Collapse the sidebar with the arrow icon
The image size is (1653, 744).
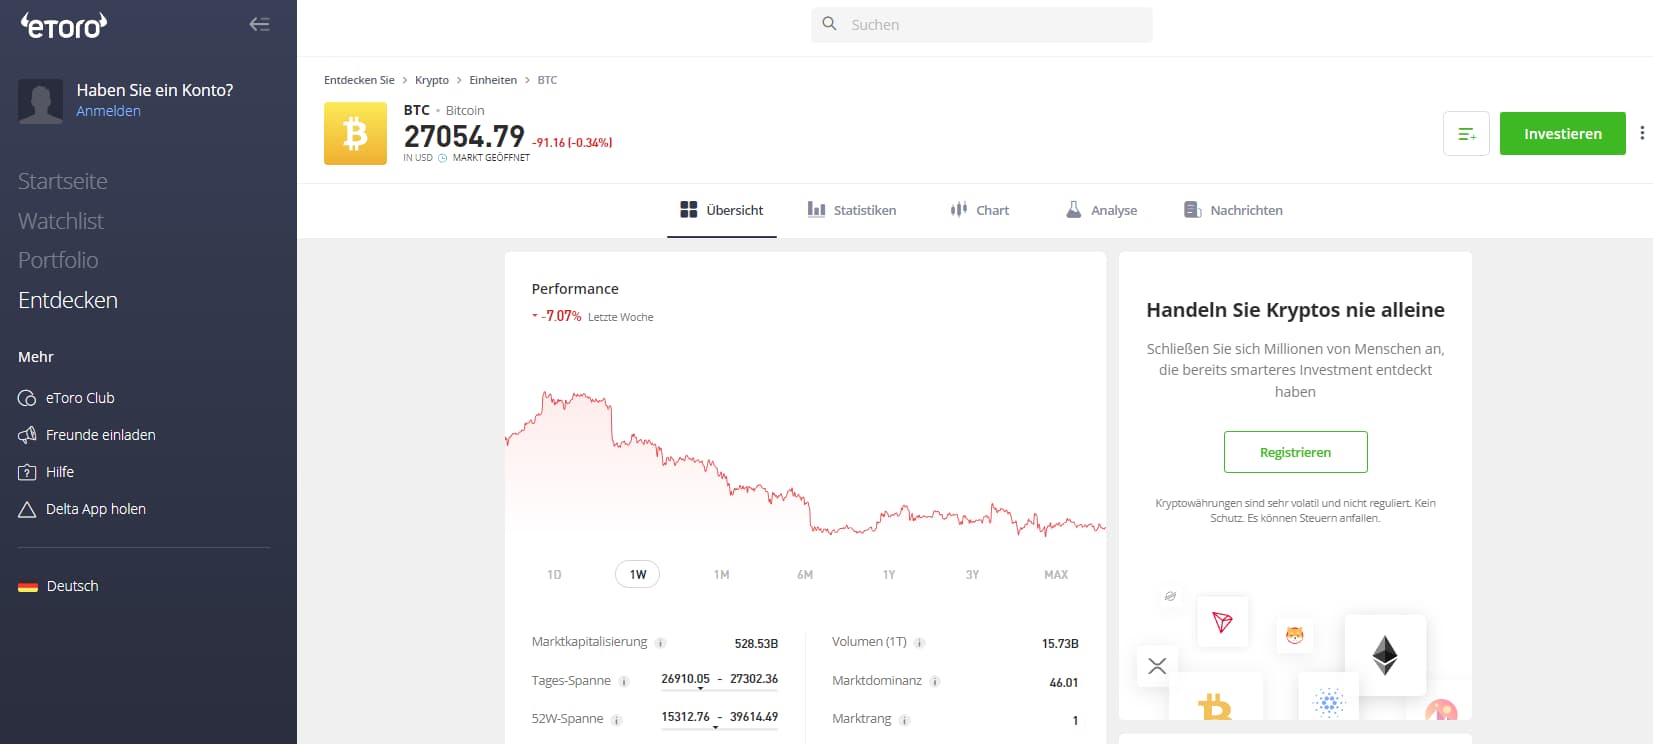point(260,24)
